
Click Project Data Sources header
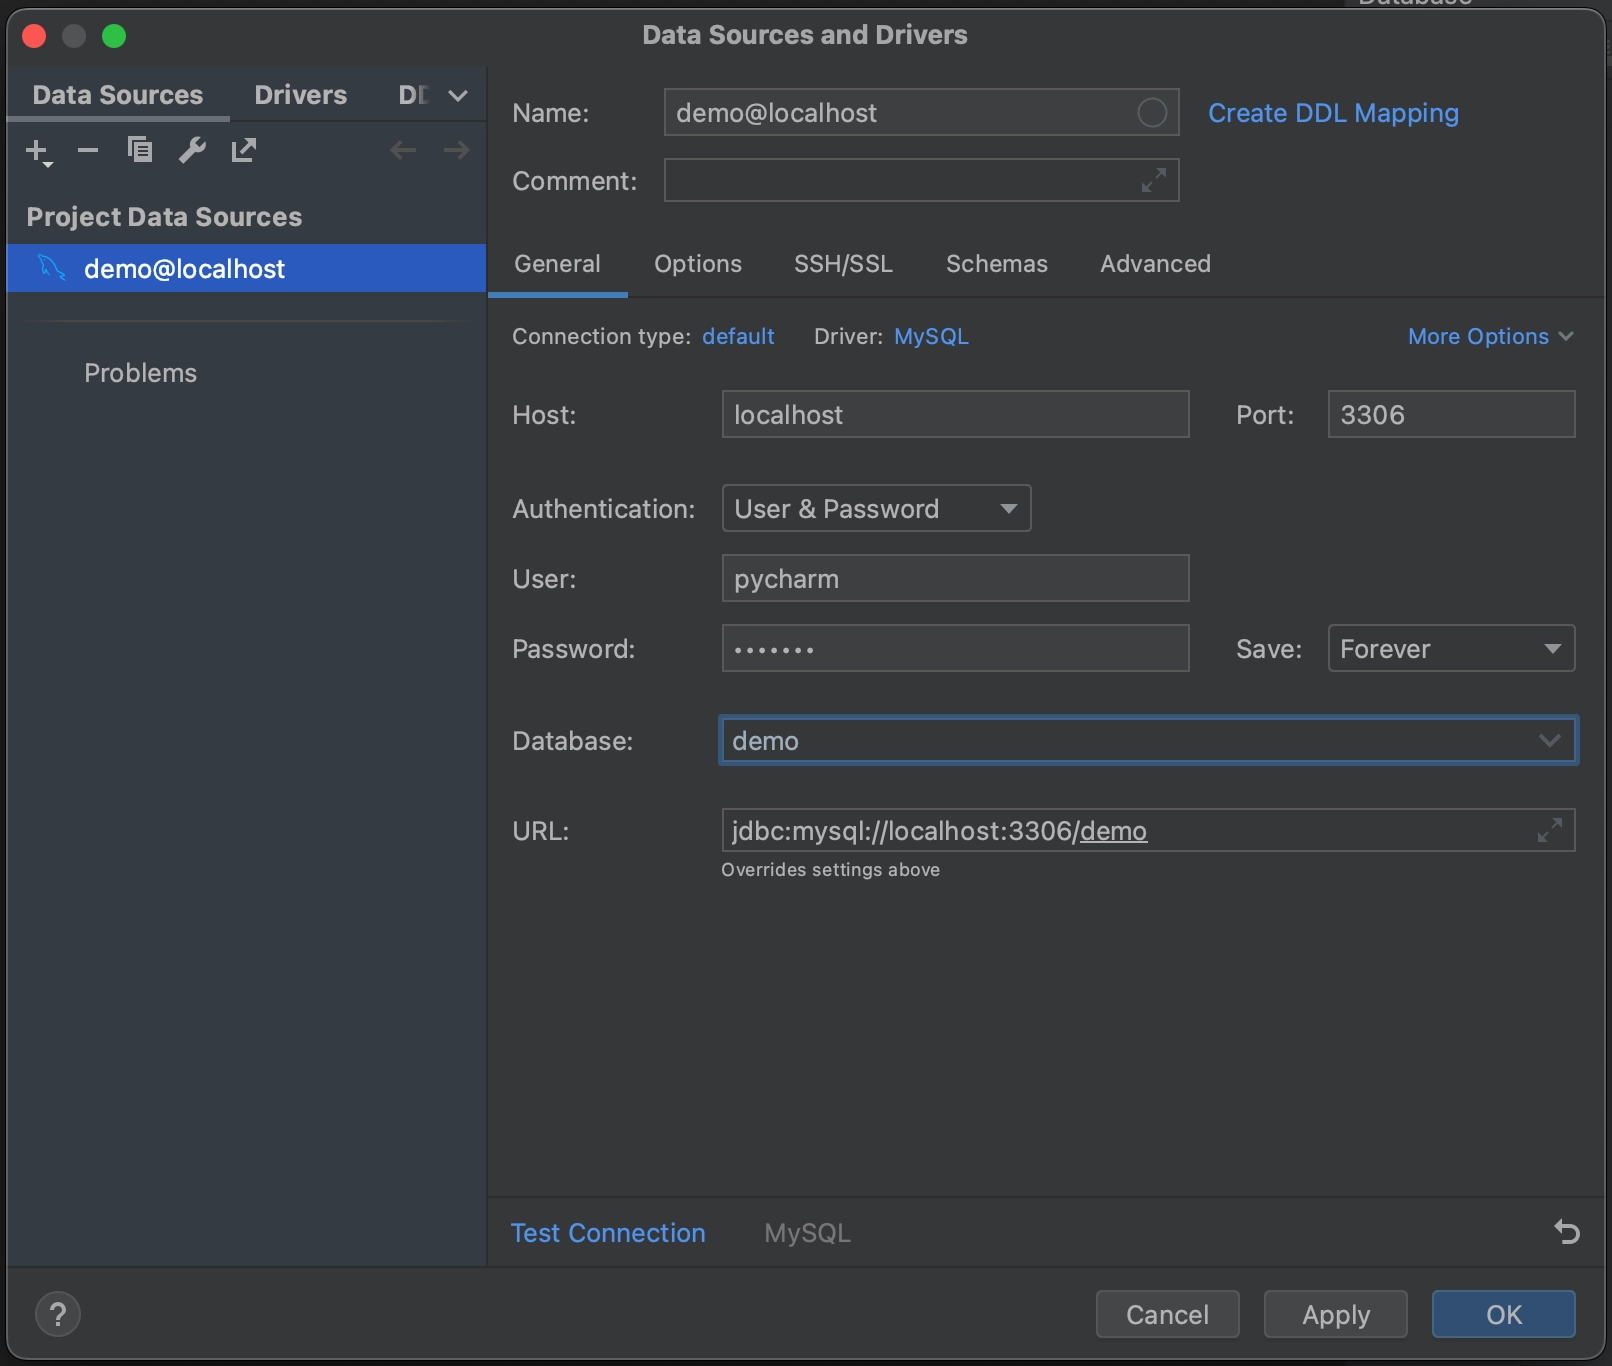coord(164,217)
